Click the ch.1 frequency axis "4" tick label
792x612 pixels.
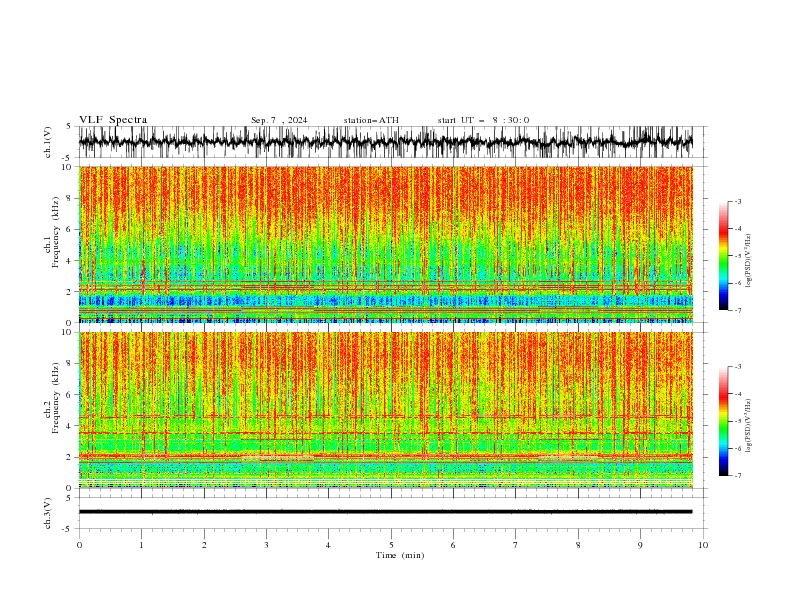click(70, 261)
